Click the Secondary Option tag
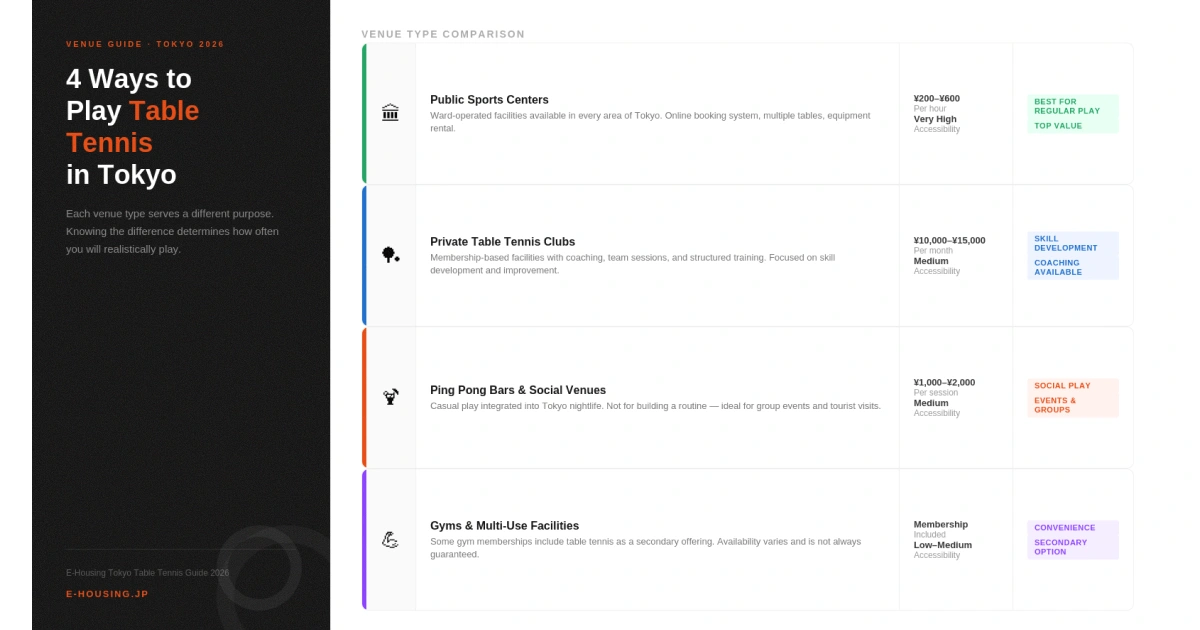This screenshot has height=630, width=1200. click(1060, 547)
